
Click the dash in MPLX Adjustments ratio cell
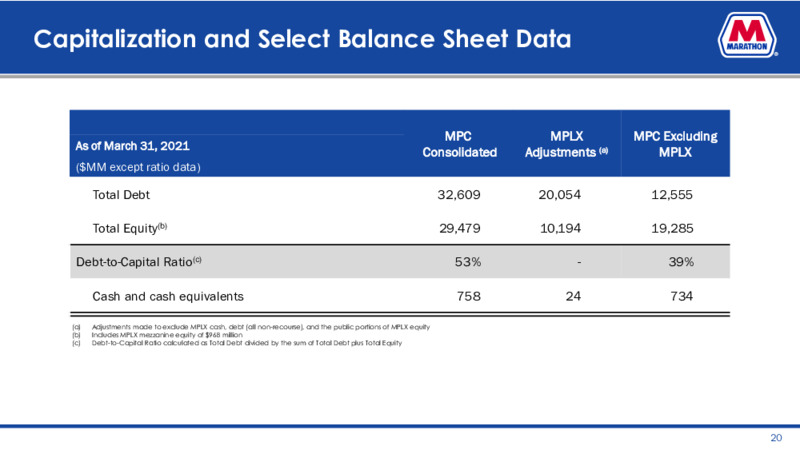click(579, 262)
